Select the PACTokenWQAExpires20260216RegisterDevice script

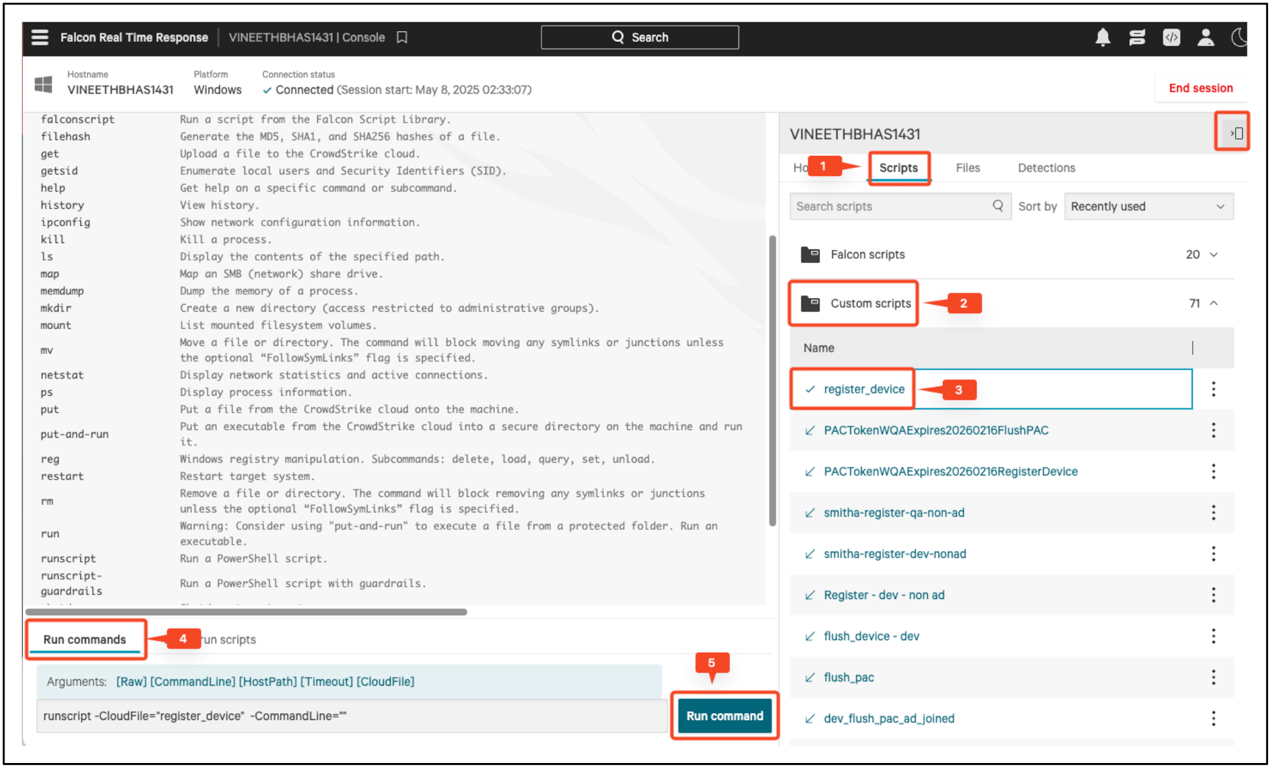pos(950,471)
